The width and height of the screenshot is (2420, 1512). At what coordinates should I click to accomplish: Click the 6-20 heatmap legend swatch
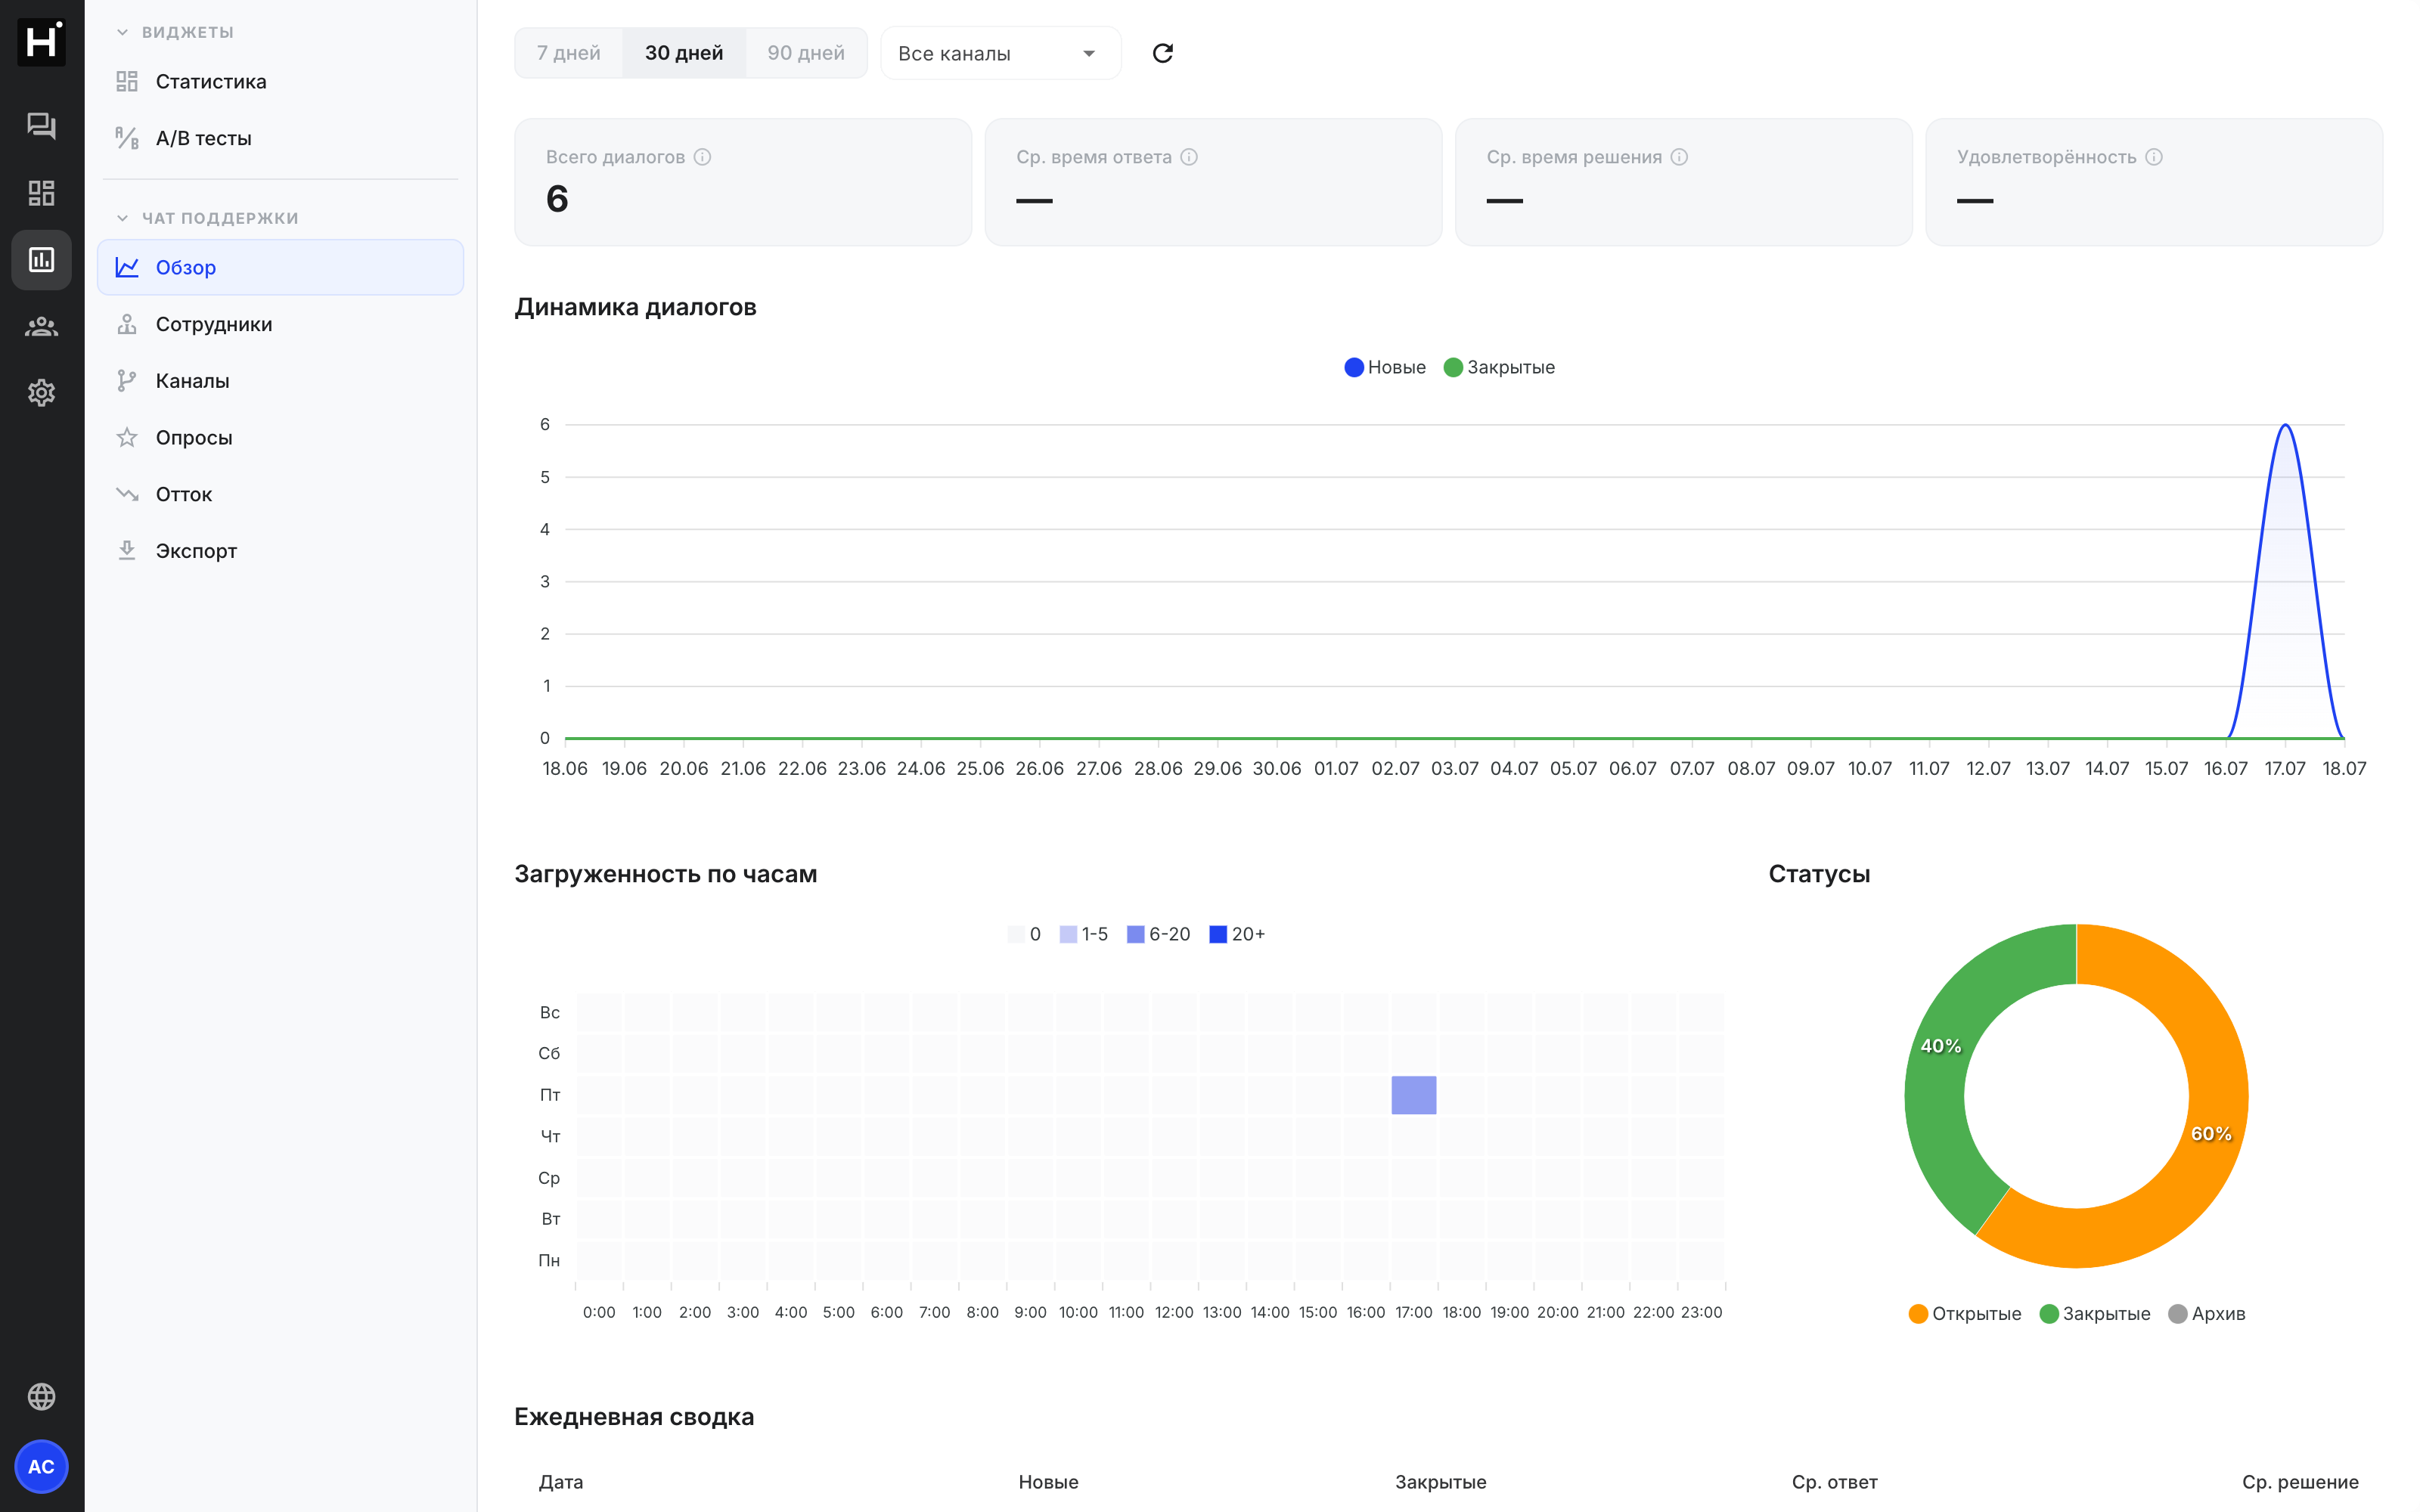[1135, 934]
